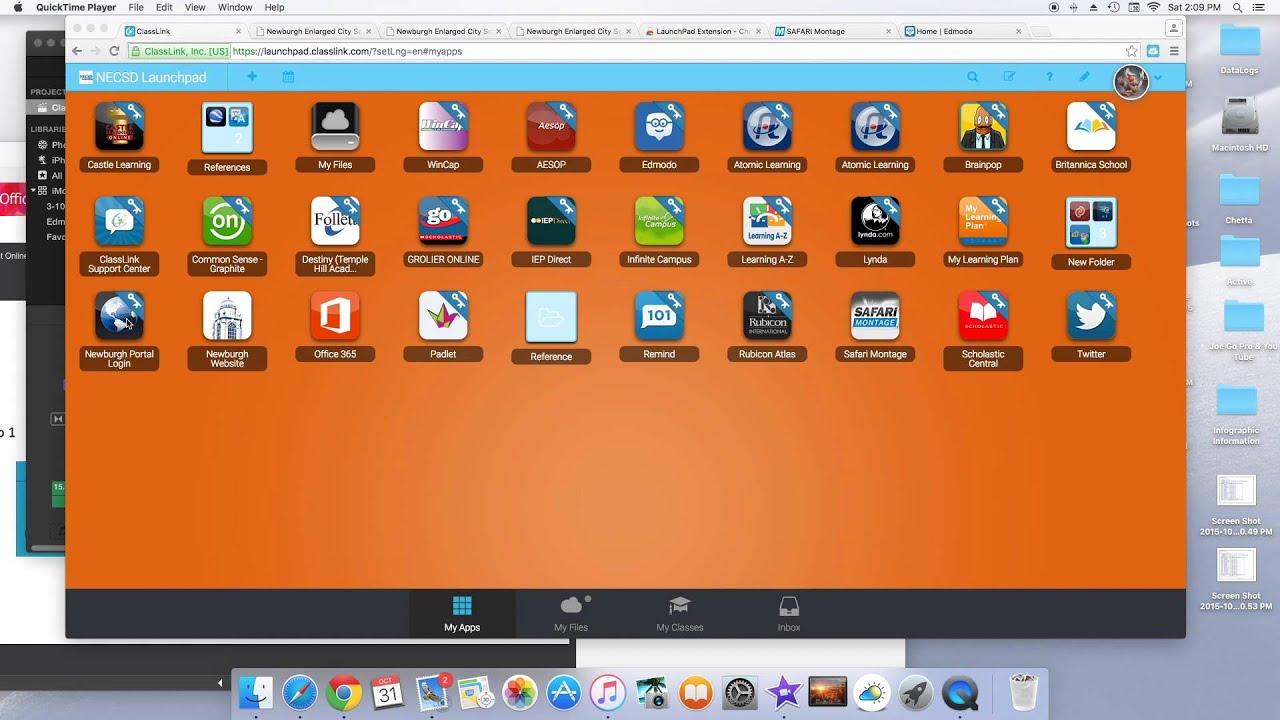Launch the Brainpop app
The width and height of the screenshot is (1280, 720).
coord(983,127)
